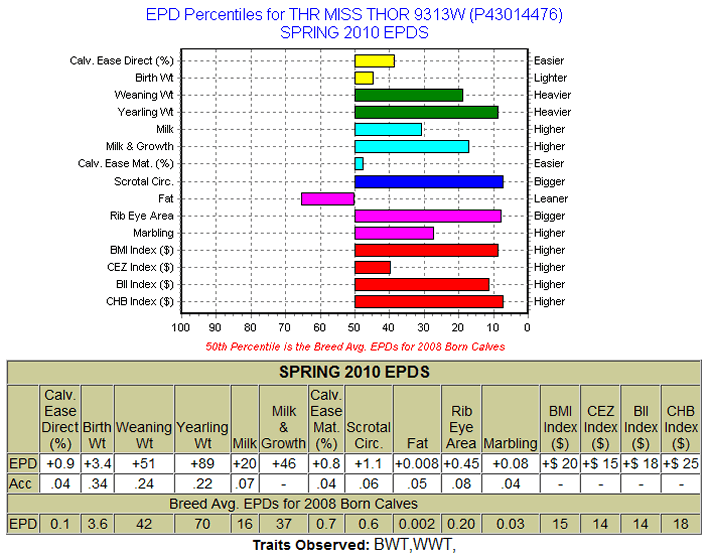Click the 'Rib Eye Area' table column header
The width and height of the screenshot is (709, 557).
click(461, 419)
